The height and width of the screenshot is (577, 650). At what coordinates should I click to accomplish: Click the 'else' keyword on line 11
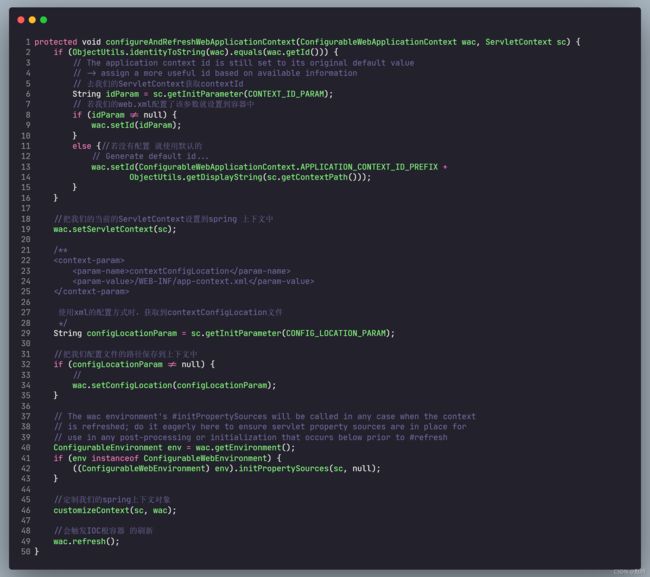coord(82,146)
